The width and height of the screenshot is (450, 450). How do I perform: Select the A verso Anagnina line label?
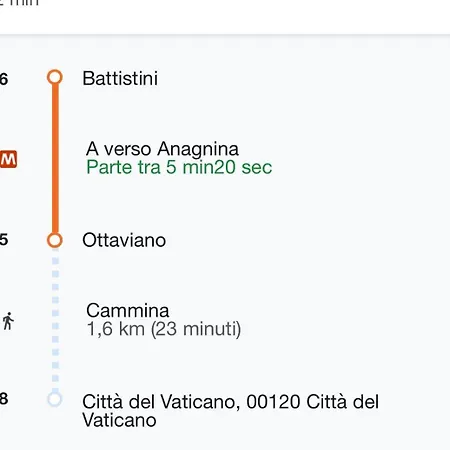162,149
